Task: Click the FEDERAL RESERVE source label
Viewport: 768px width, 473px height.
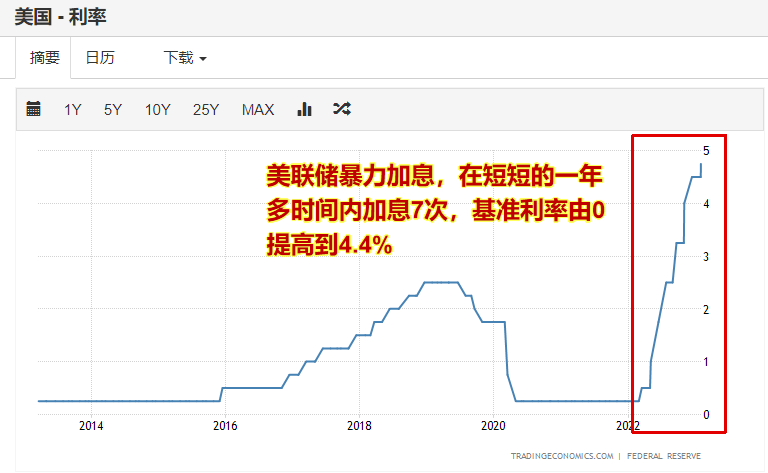Action: pos(664,456)
